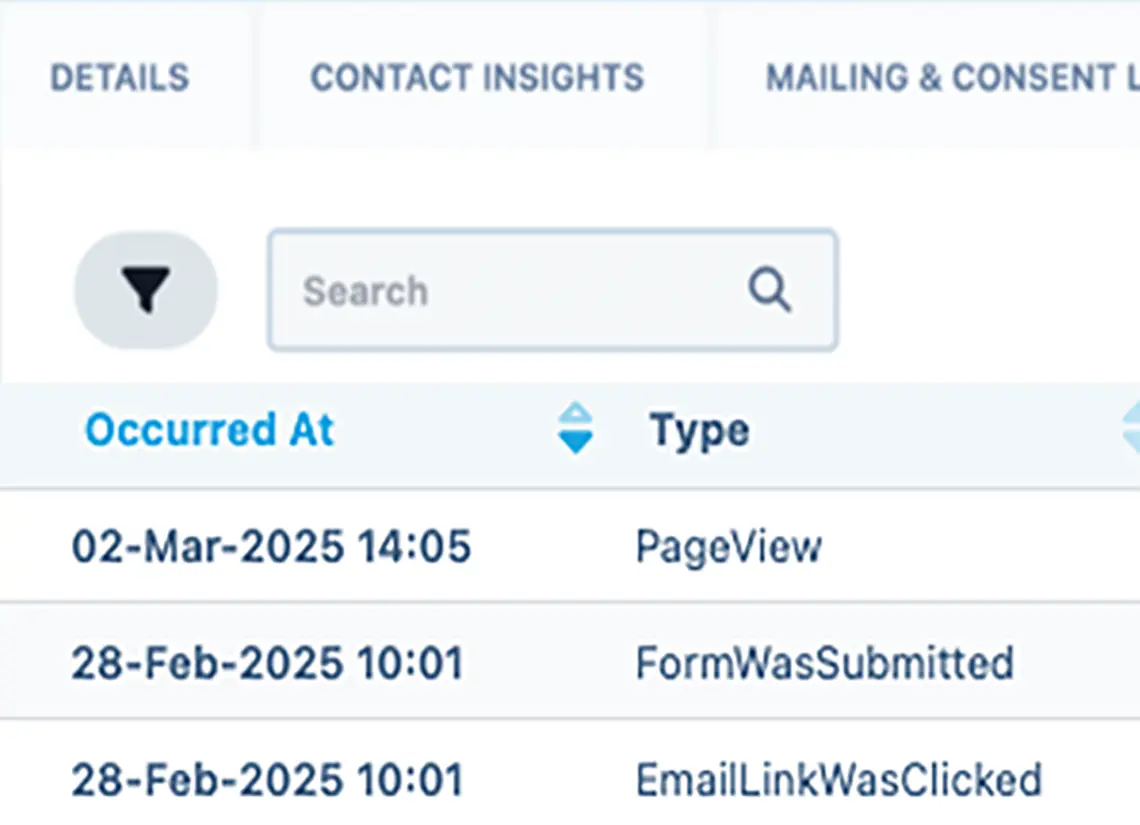Viewport: 1140px width, 825px height.
Task: Click the FormWasSubmitted type cell
Action: (x=824, y=663)
